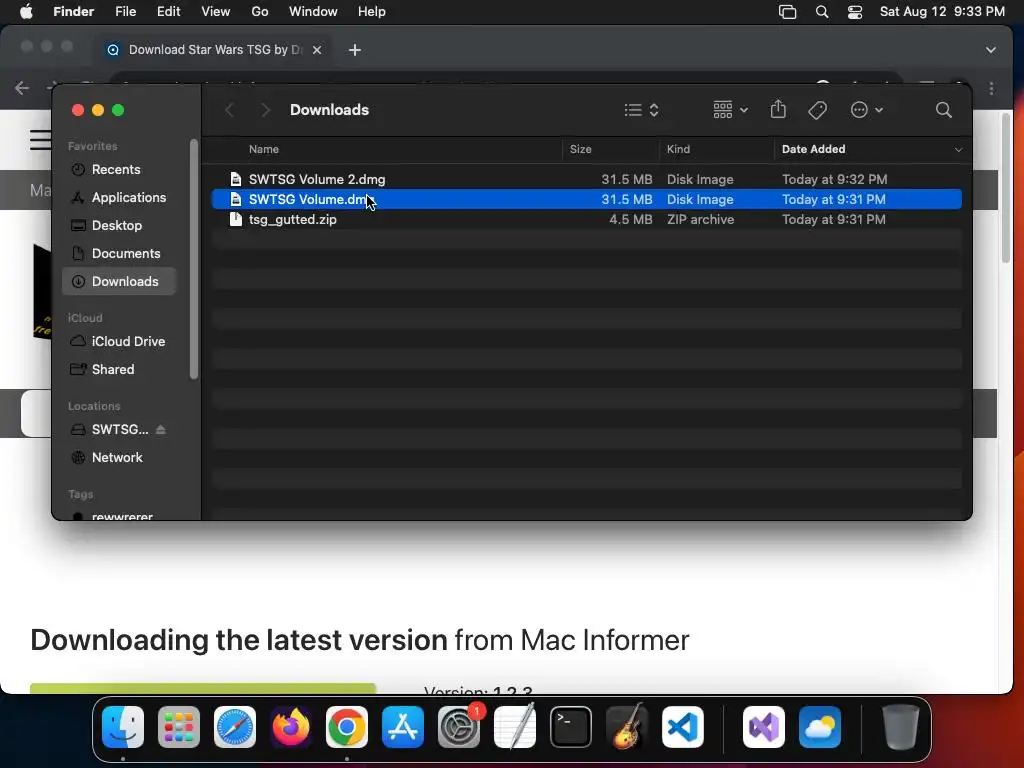Open GarageBand from the Dock
Image resolution: width=1024 pixels, height=768 pixels.
627,727
